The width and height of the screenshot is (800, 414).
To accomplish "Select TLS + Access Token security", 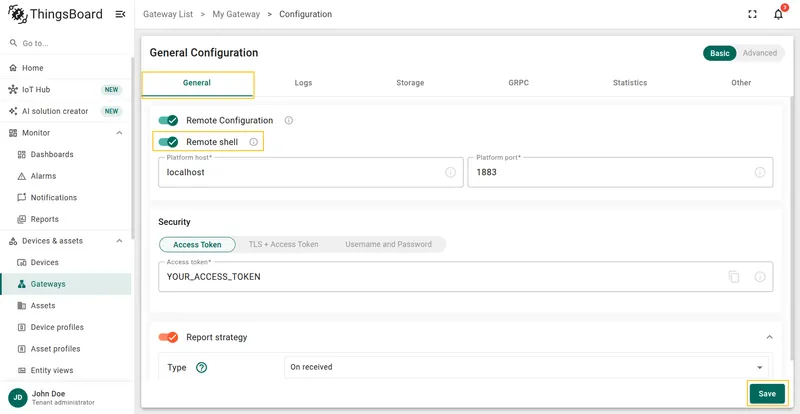I will (x=284, y=245).
